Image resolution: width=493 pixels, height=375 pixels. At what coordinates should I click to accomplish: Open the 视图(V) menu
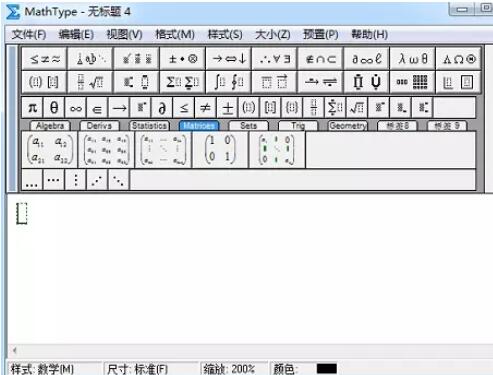[124, 34]
